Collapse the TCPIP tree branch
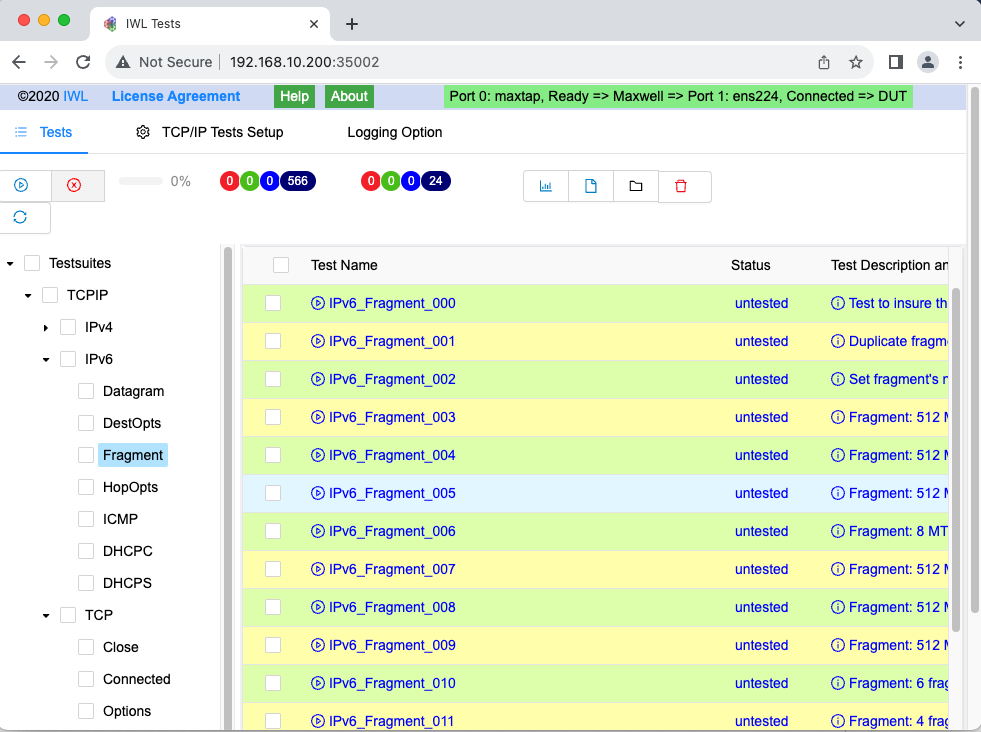 (28, 294)
